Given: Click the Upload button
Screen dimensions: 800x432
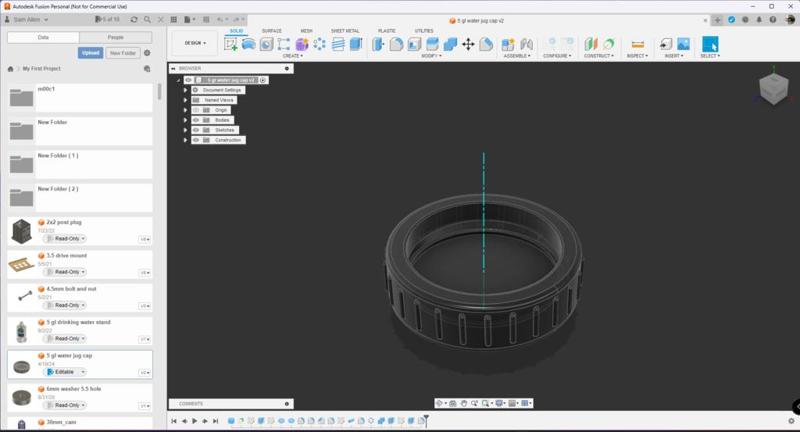Looking at the screenshot, I should [90, 53].
